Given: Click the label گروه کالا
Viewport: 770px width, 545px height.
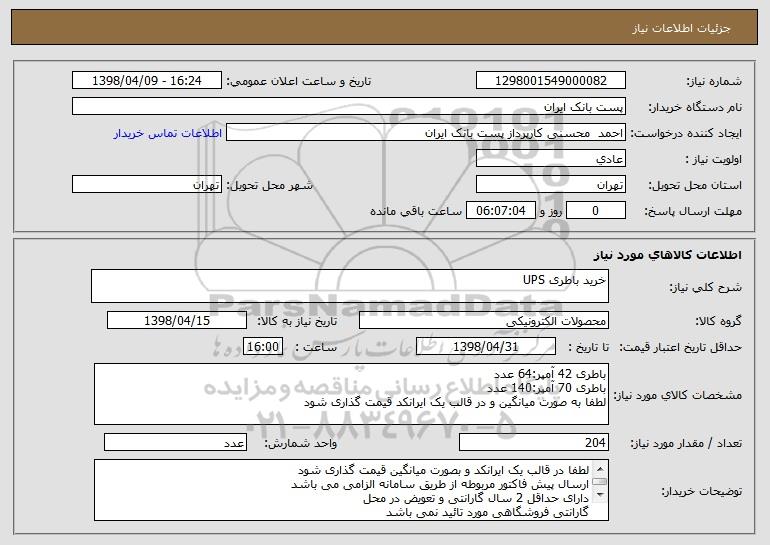Looking at the screenshot, I should [718, 322].
